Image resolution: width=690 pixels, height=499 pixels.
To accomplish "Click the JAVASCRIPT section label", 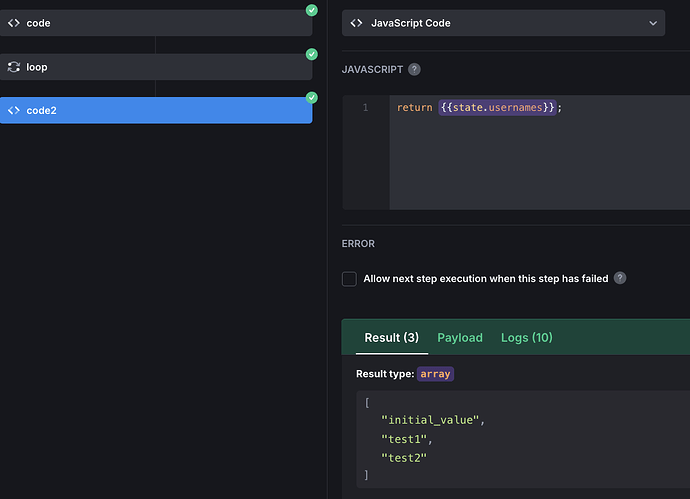I will point(372,70).
